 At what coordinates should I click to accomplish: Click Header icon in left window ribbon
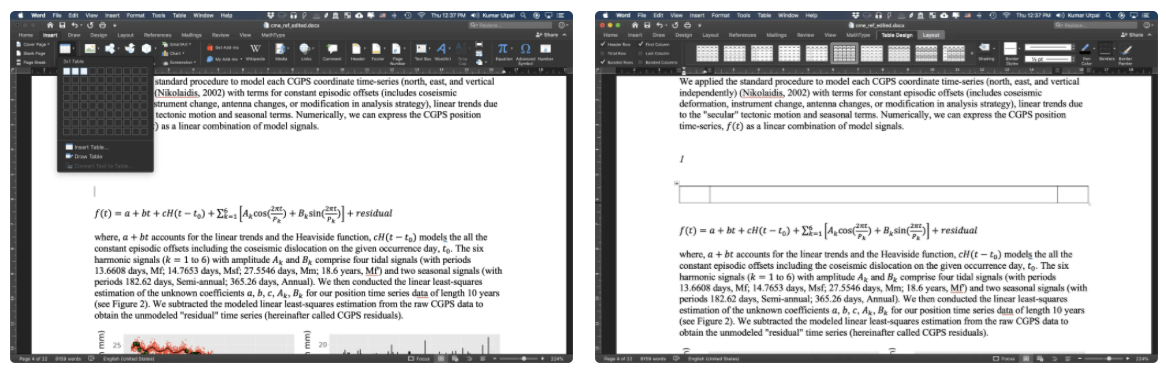[357, 48]
